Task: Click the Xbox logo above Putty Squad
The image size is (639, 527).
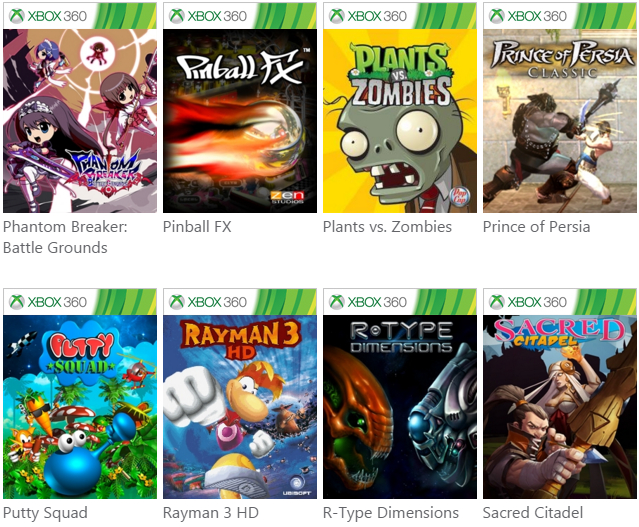Action: tap(17, 302)
